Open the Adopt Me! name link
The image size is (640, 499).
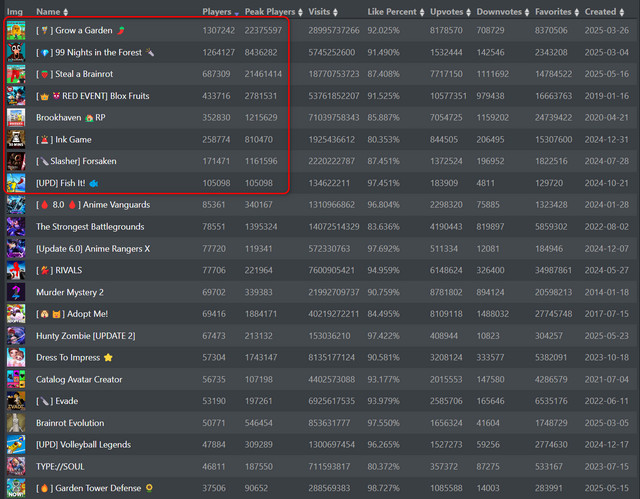click(72, 314)
